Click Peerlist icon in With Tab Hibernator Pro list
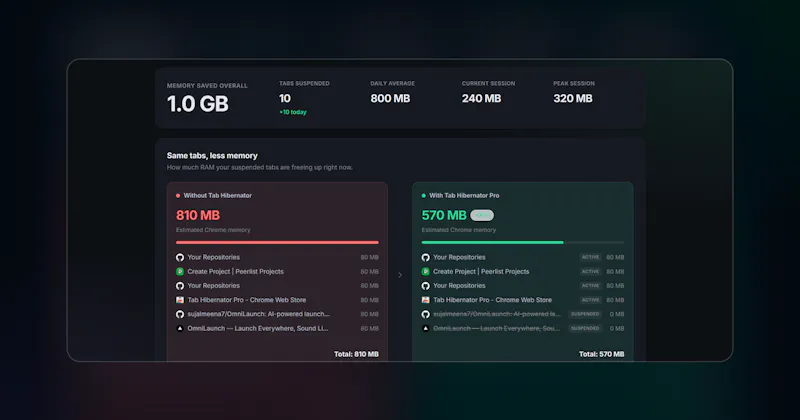The image size is (800, 420). pyautogui.click(x=426, y=271)
